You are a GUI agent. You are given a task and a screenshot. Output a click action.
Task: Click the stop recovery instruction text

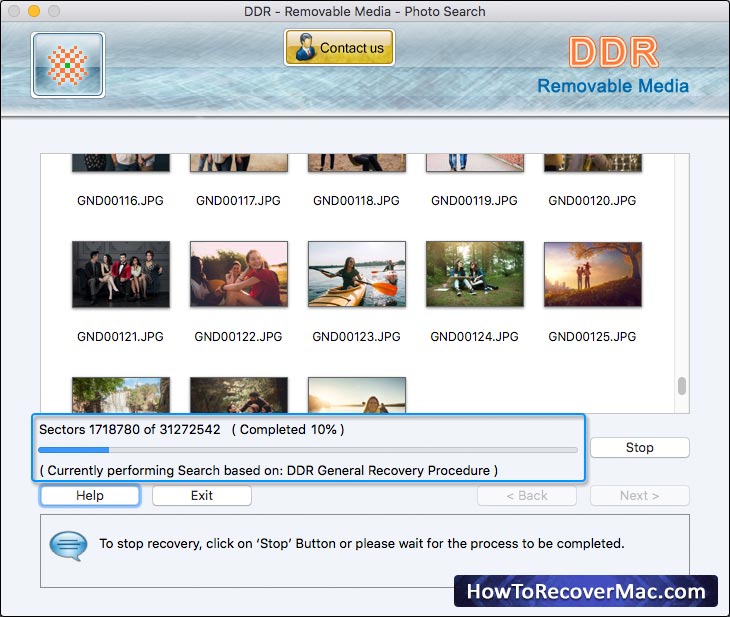pos(362,543)
